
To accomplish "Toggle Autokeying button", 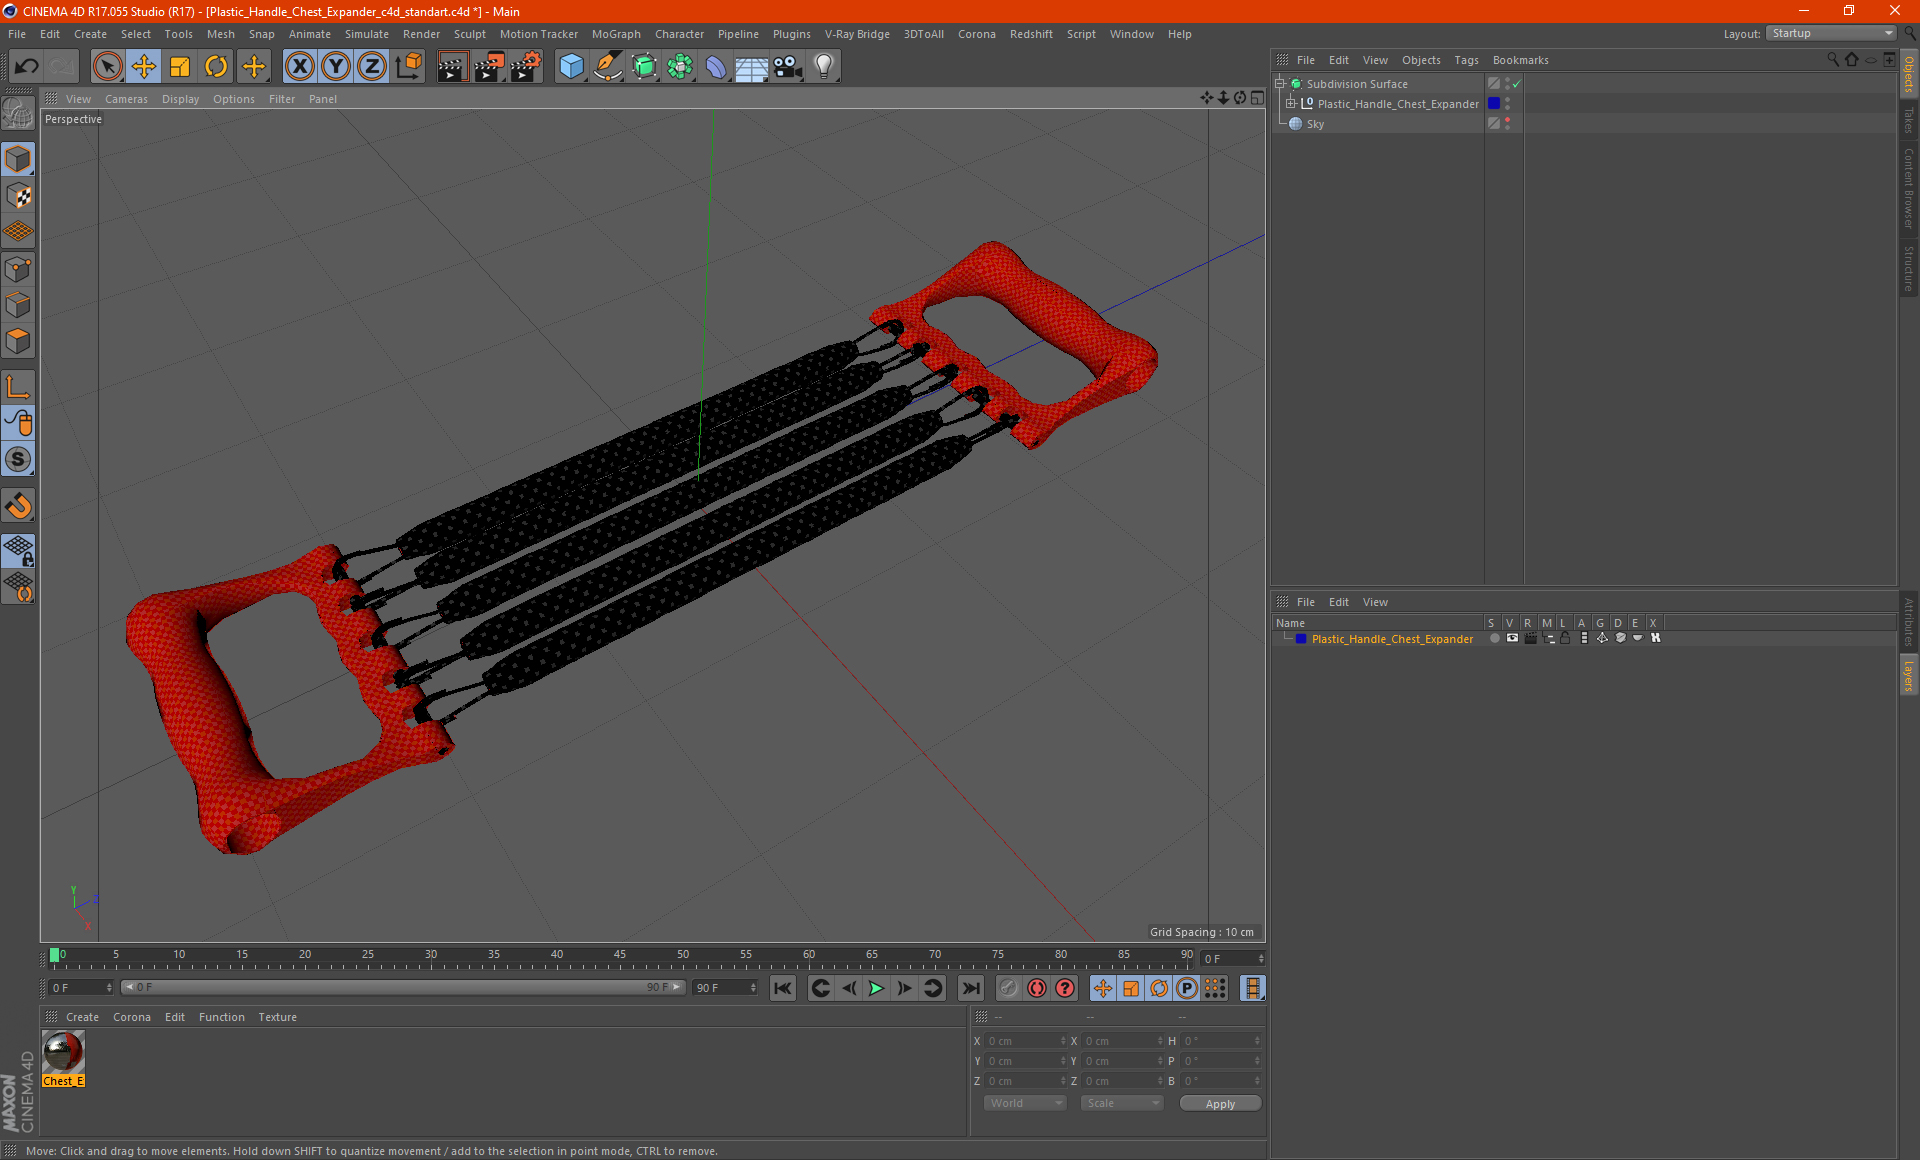I will tap(1037, 988).
